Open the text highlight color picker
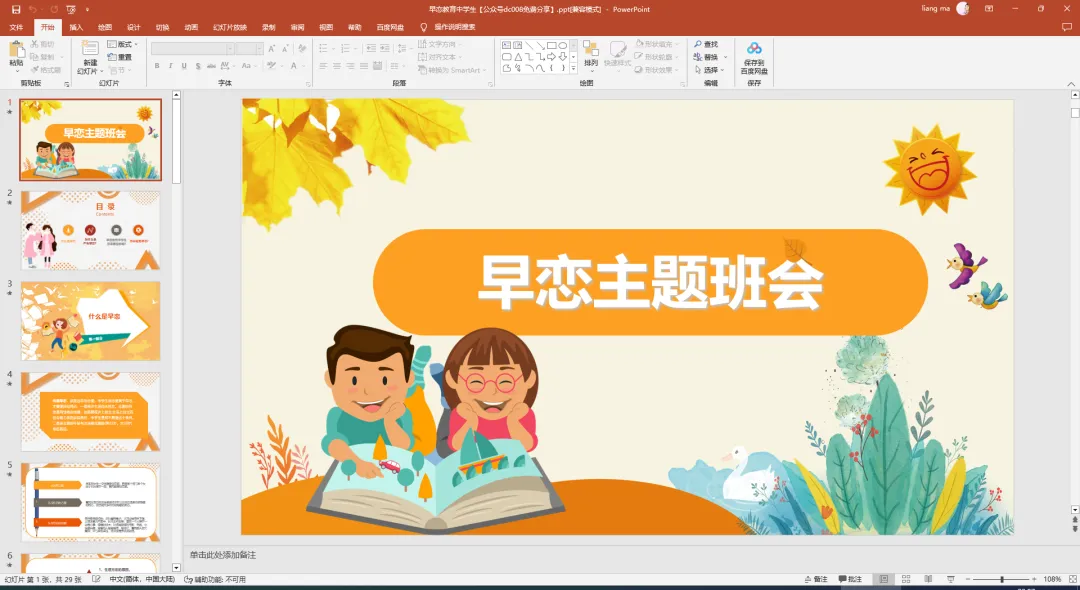 point(273,66)
